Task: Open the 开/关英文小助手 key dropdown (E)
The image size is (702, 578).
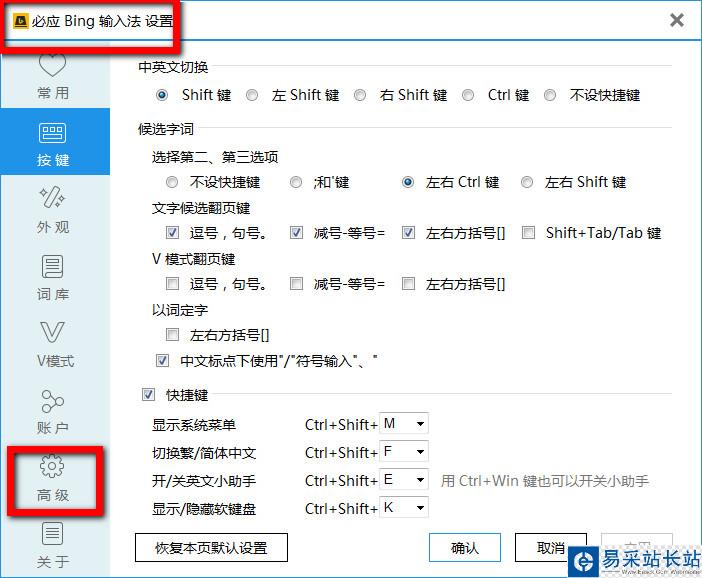Action: click(404, 480)
